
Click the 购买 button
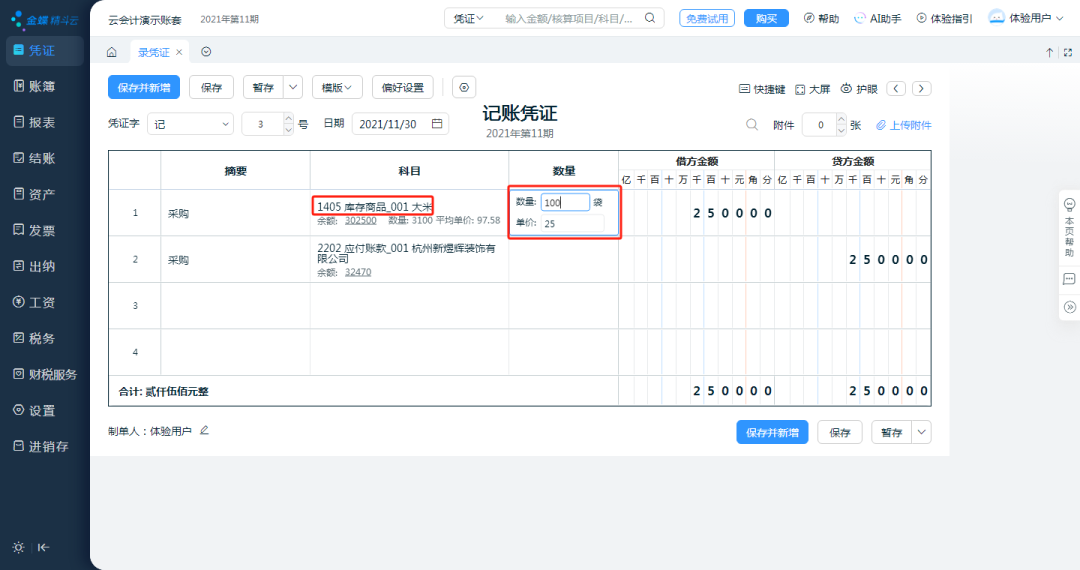tap(766, 19)
